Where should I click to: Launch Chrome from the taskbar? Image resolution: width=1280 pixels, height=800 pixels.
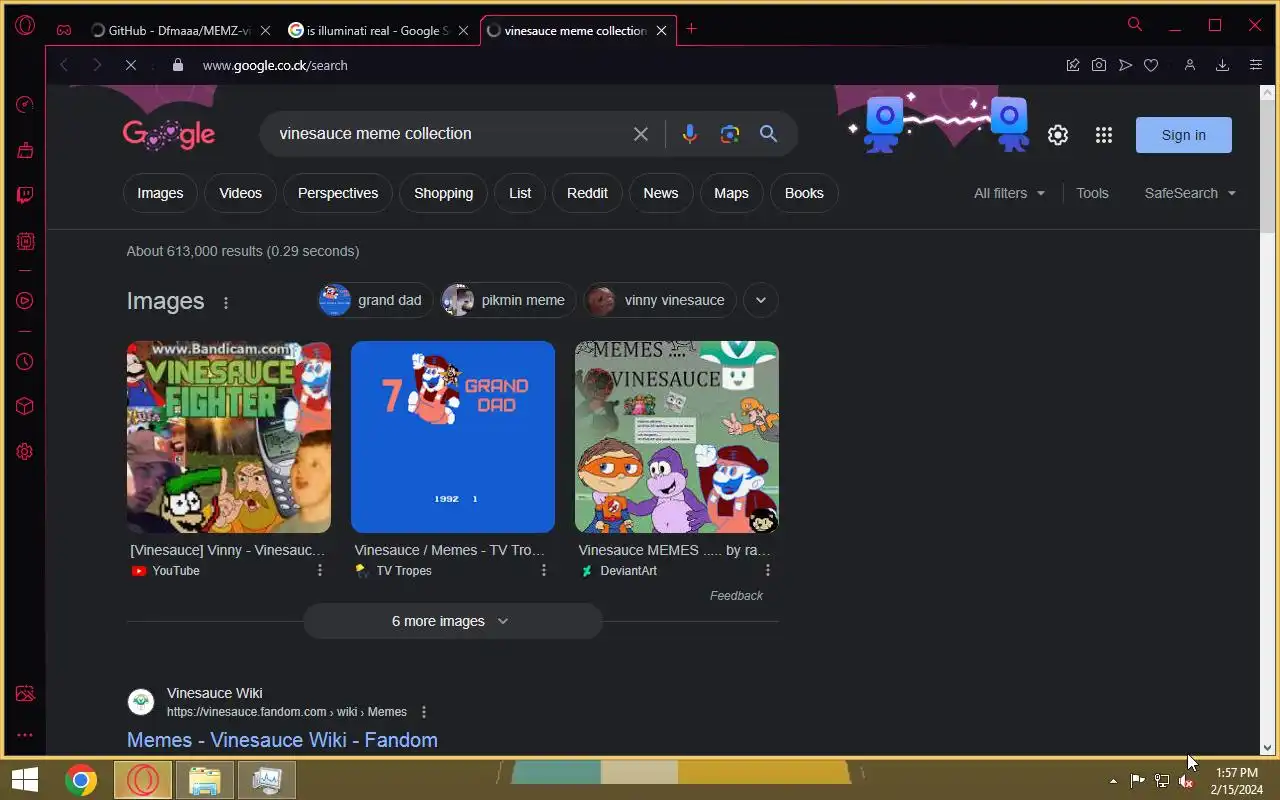coord(81,780)
